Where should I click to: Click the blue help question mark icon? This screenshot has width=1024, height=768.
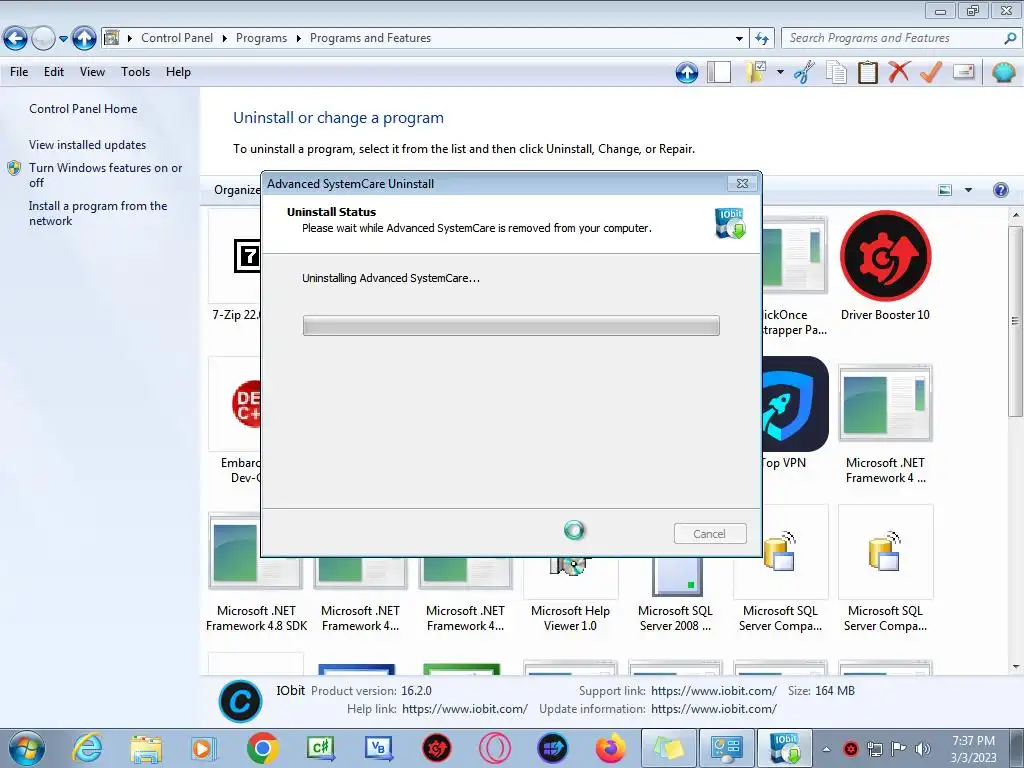[1000, 190]
